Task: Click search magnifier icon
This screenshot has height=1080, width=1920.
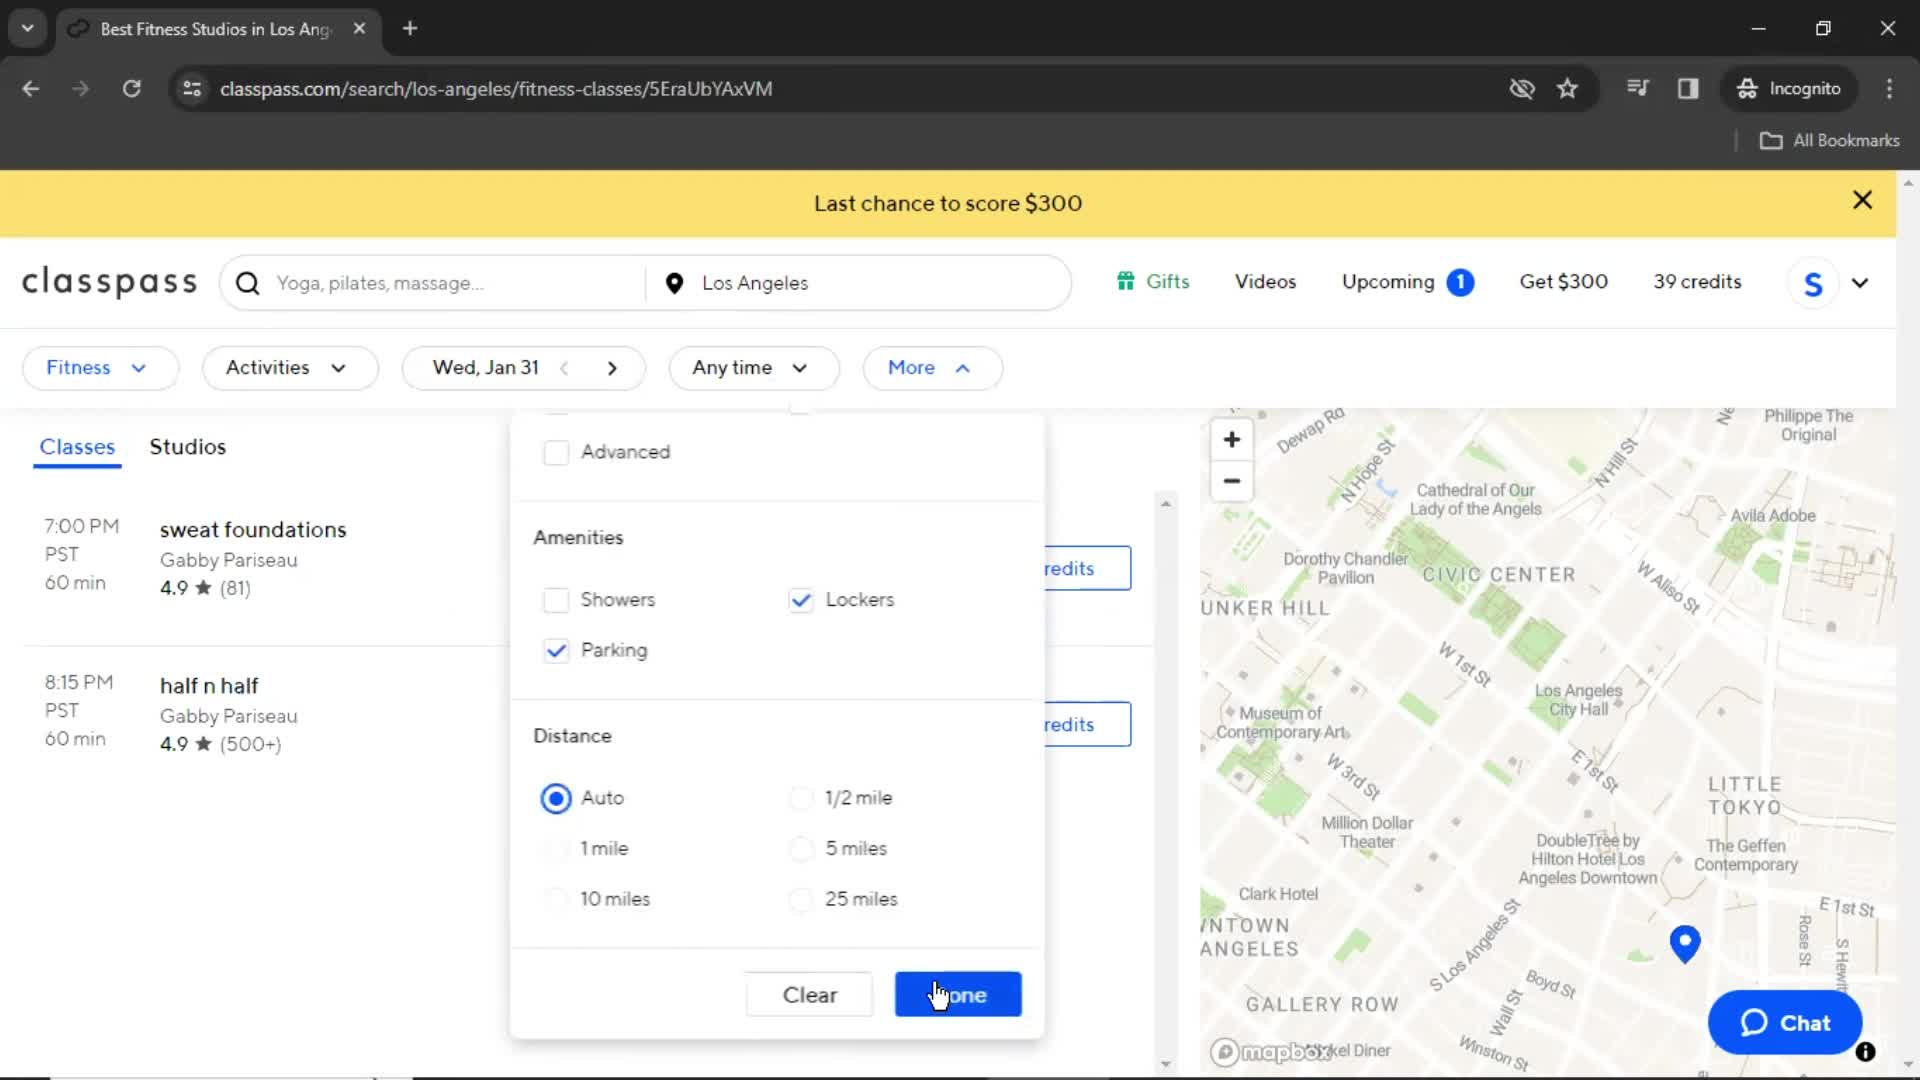Action: click(247, 283)
